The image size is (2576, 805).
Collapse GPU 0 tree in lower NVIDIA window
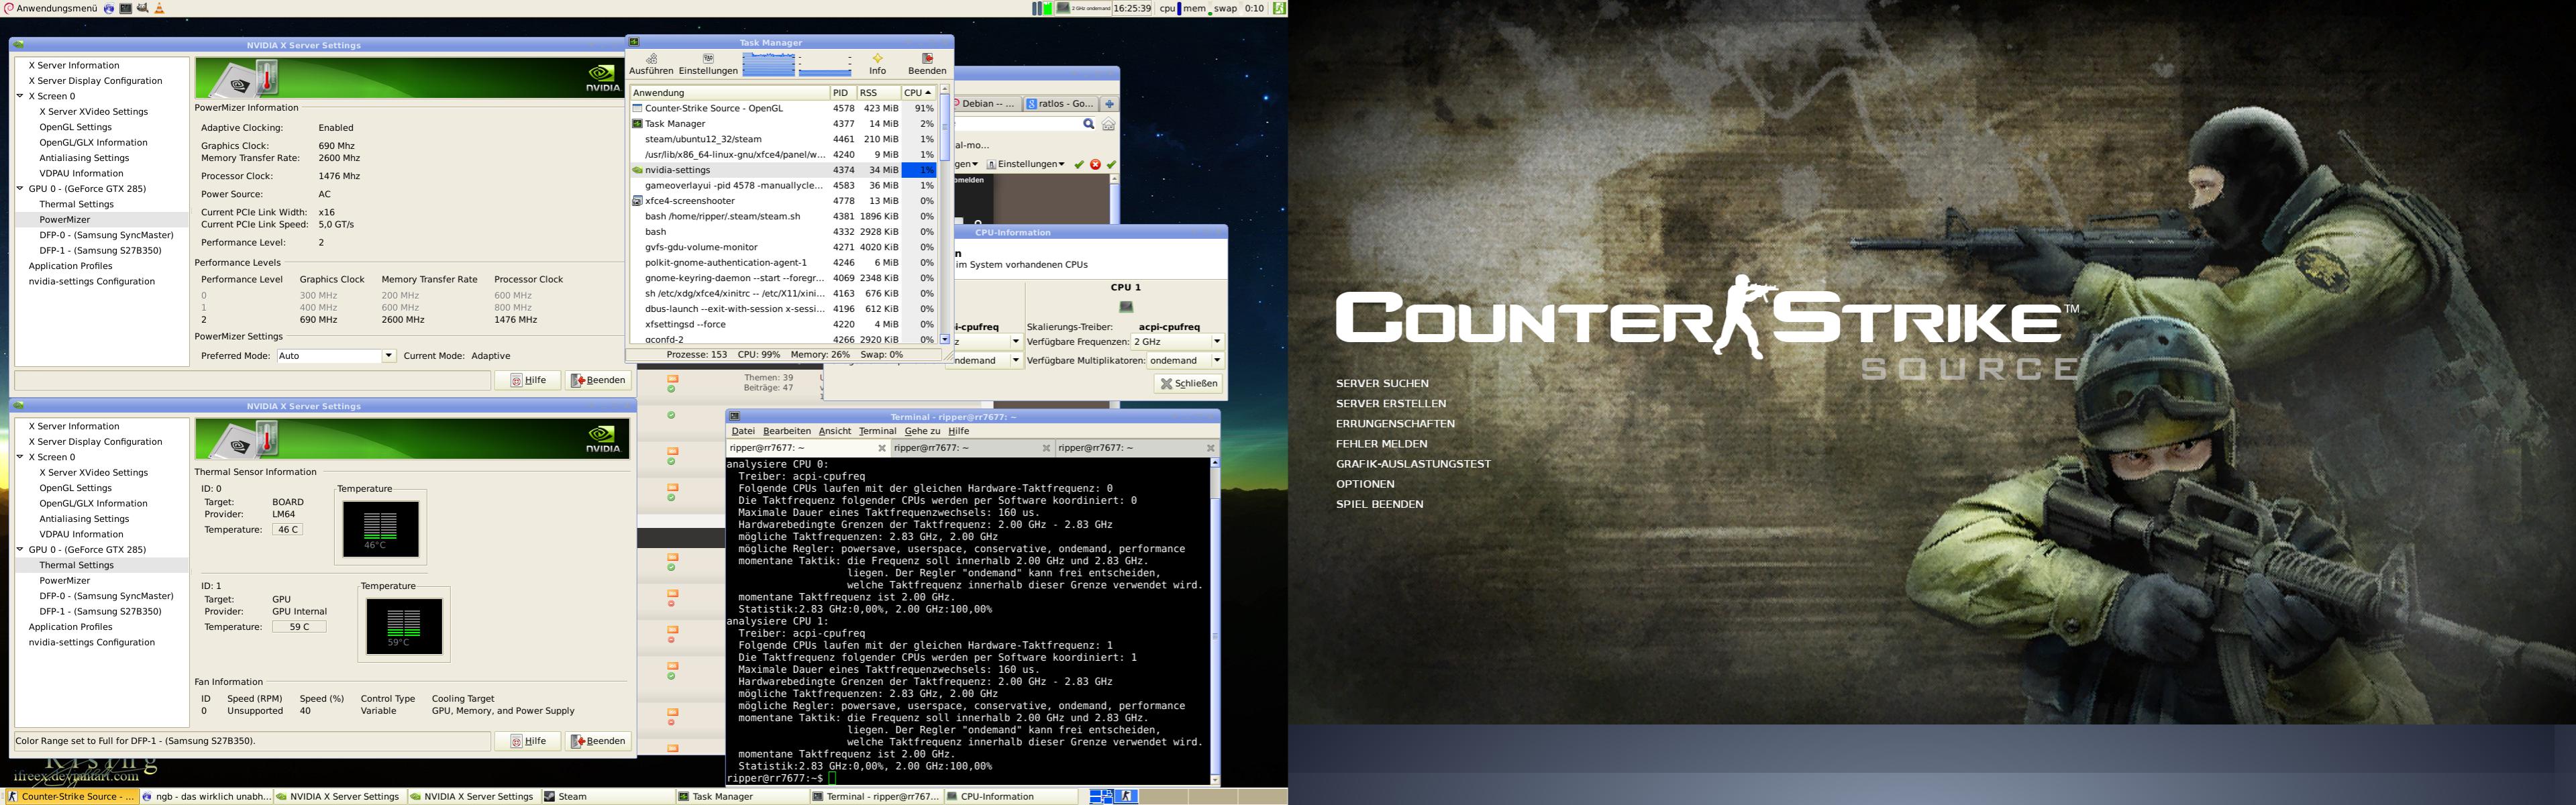click(x=20, y=549)
